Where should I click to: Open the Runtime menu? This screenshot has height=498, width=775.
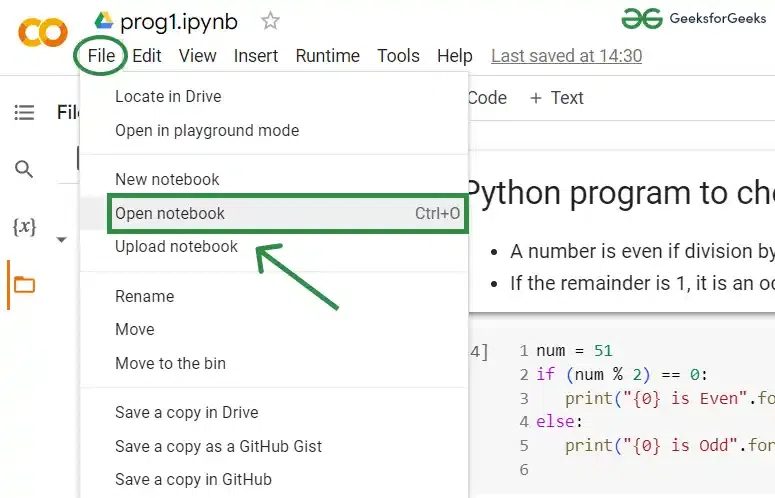[327, 56]
